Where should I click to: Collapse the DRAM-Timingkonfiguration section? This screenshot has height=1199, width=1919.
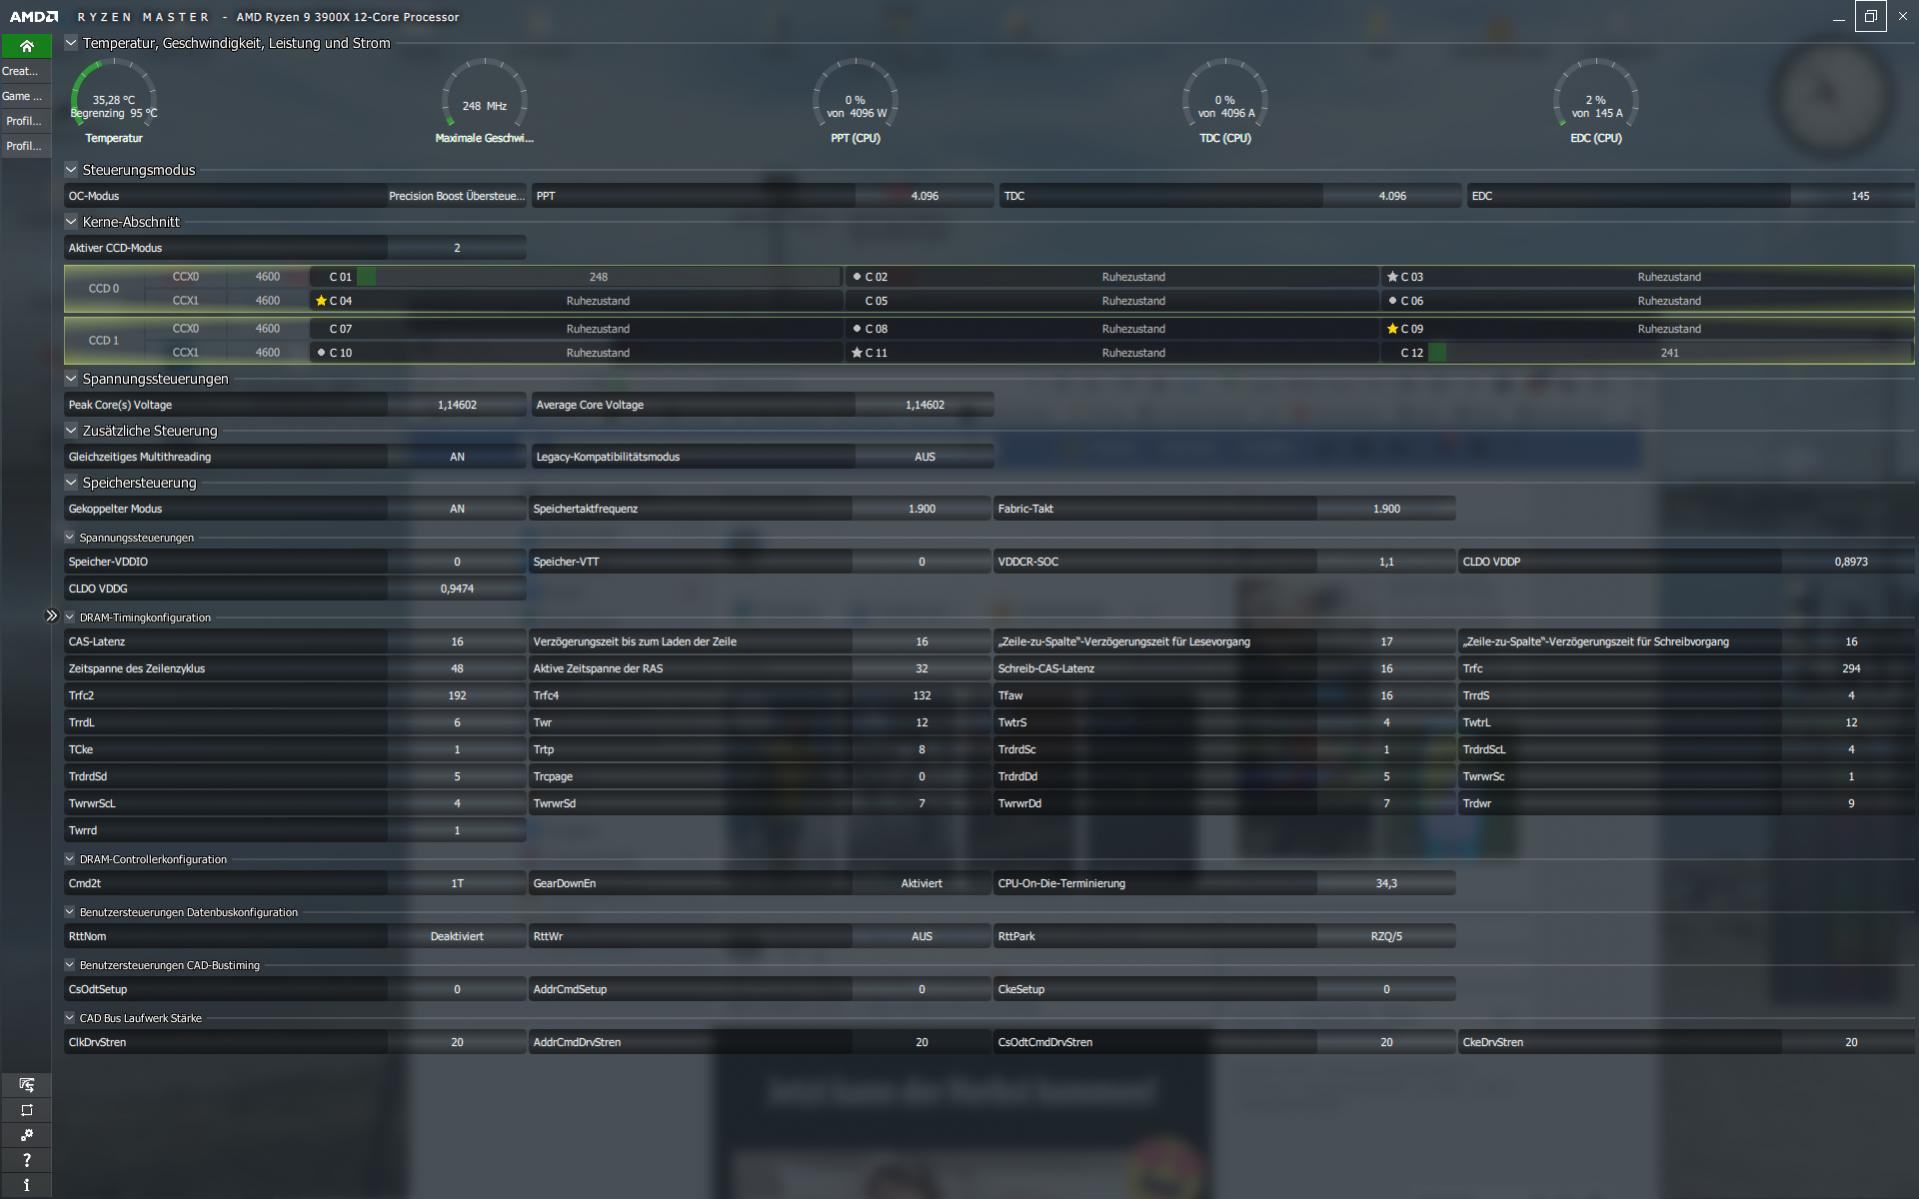tap(70, 617)
